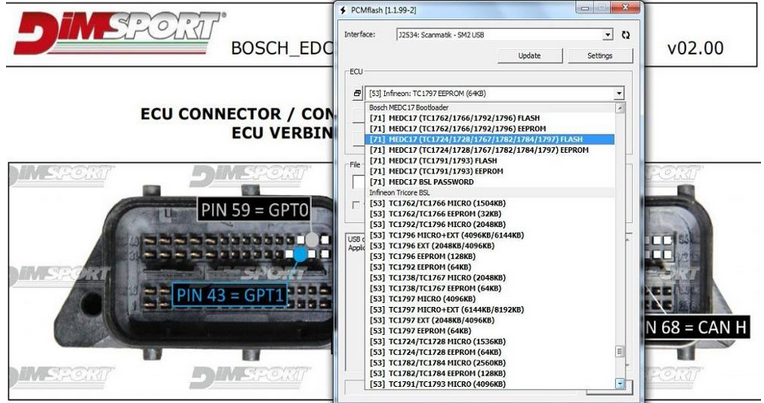Select TC1797 EXT (2048KB/4096KB)
This screenshot has height=403, width=764.
tap(489, 321)
